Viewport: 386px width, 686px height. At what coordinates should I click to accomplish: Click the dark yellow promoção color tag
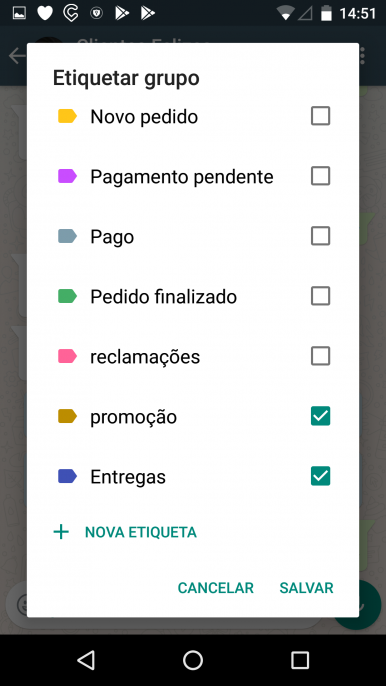[67, 416]
